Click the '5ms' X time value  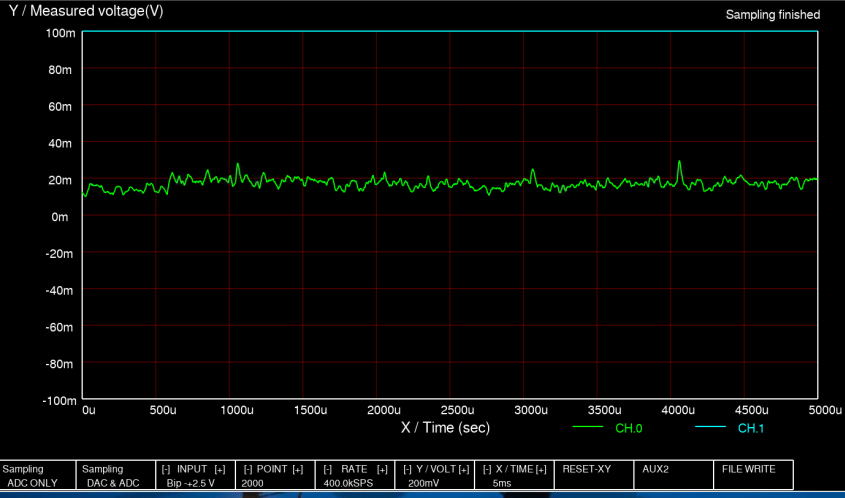pos(502,483)
